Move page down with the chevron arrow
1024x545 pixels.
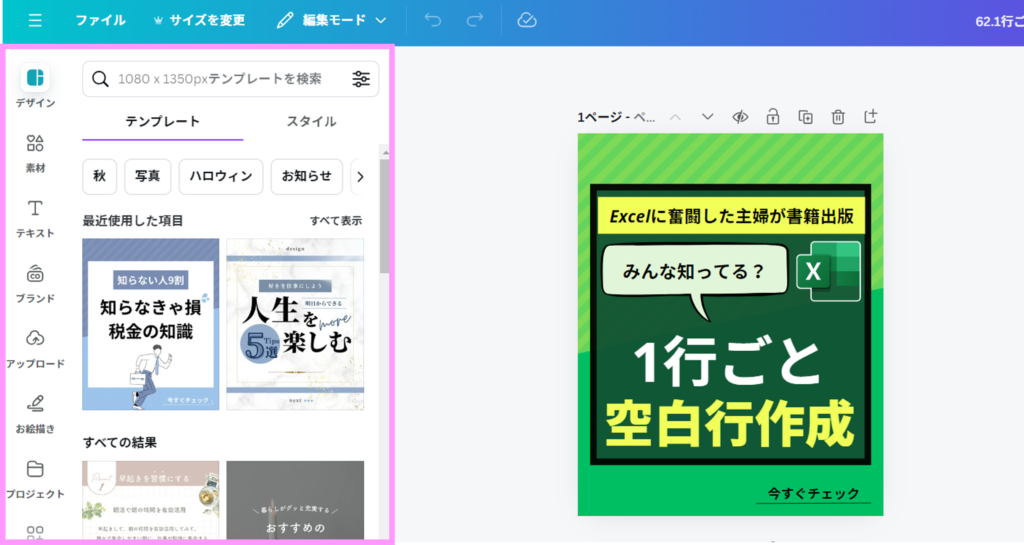click(708, 117)
